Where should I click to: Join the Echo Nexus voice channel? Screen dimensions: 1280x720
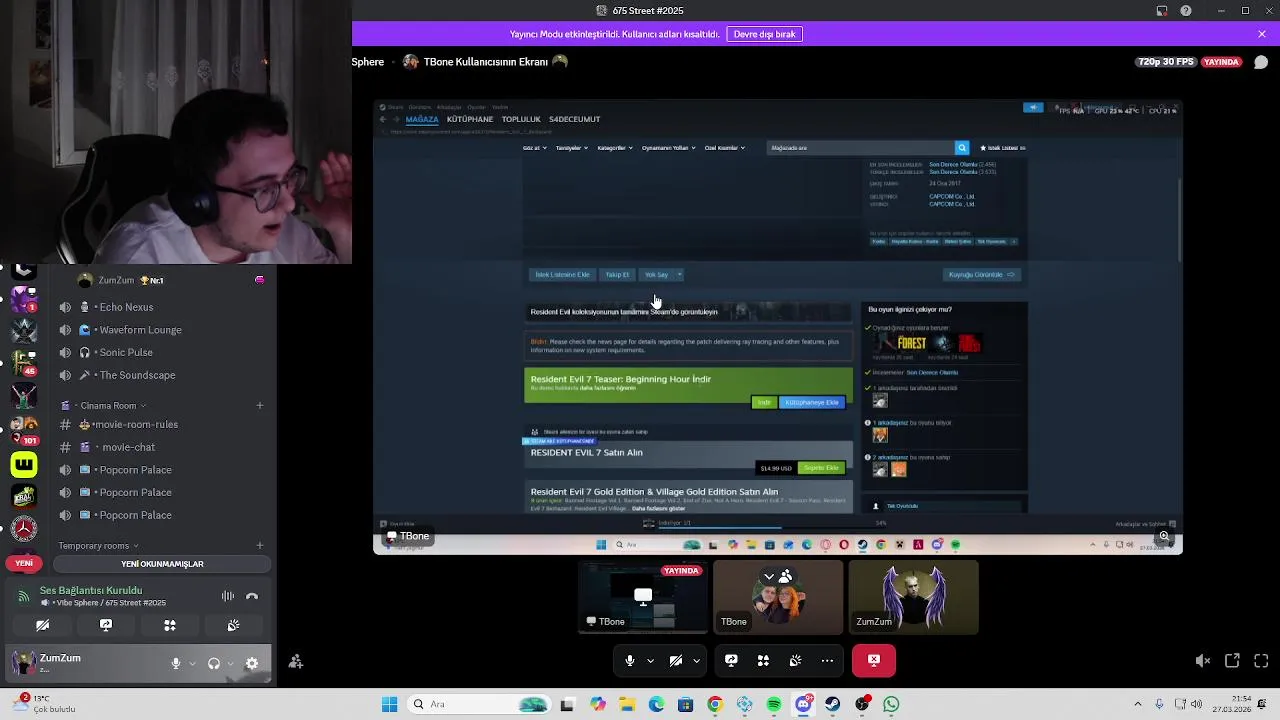[125, 307]
